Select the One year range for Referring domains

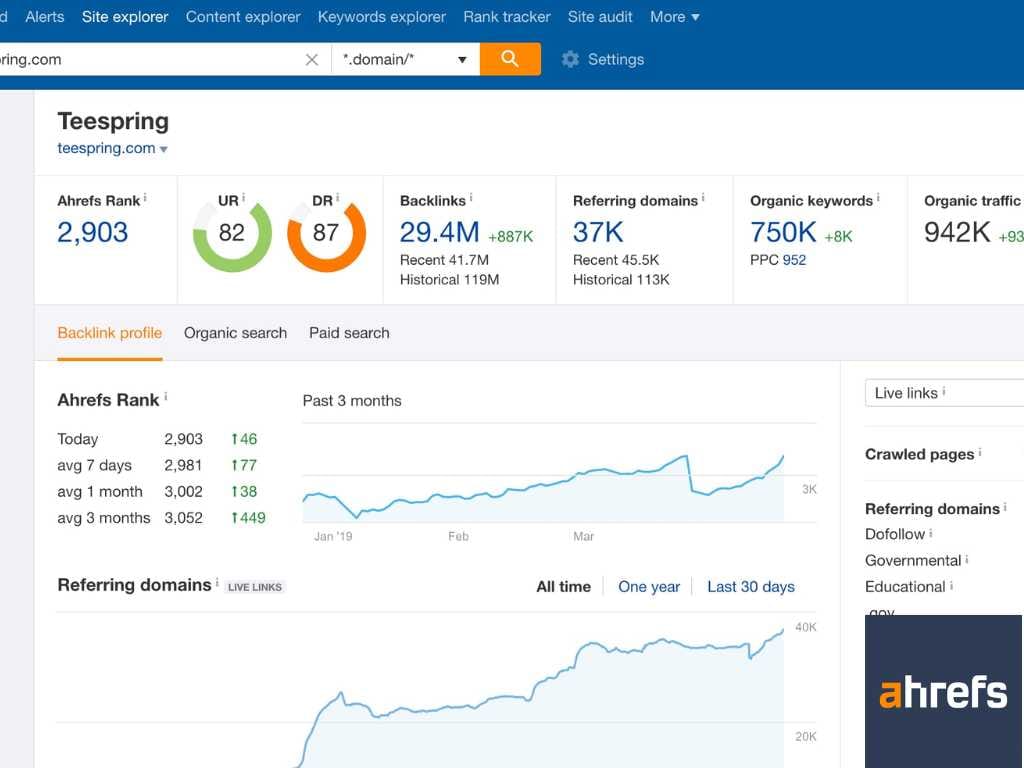[649, 587]
